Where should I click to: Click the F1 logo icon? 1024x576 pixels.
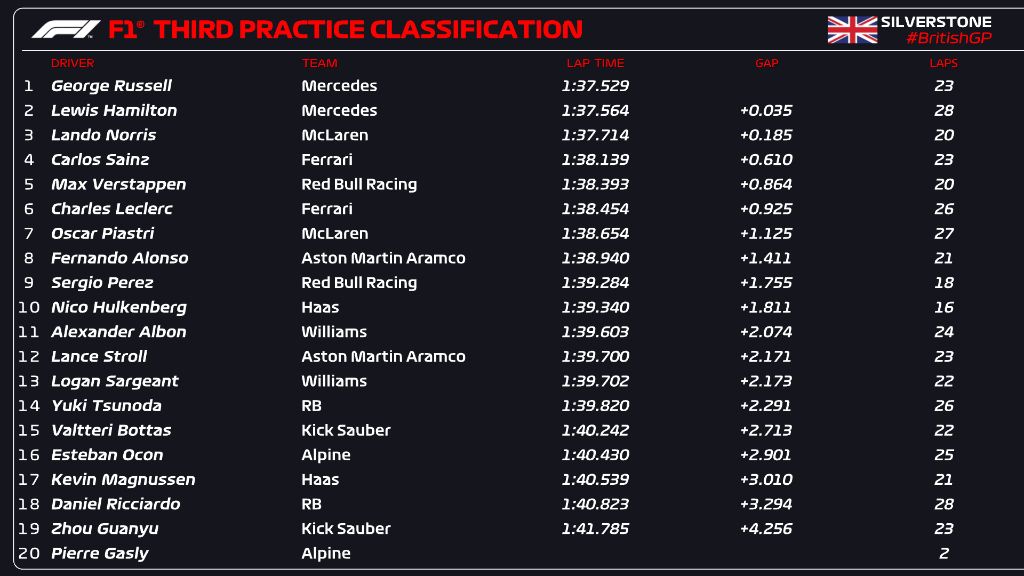66,30
